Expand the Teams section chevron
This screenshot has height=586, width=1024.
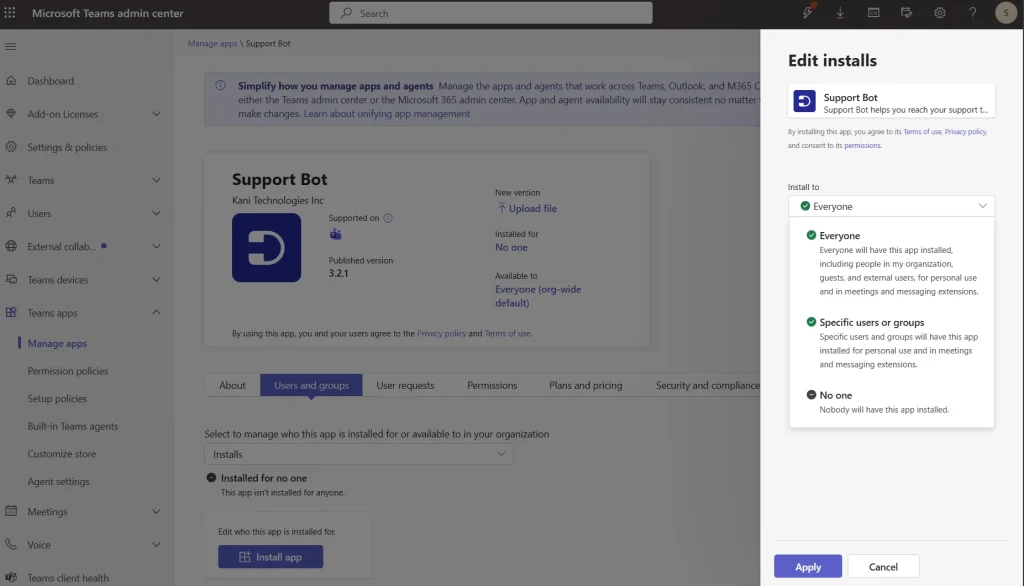[156, 180]
